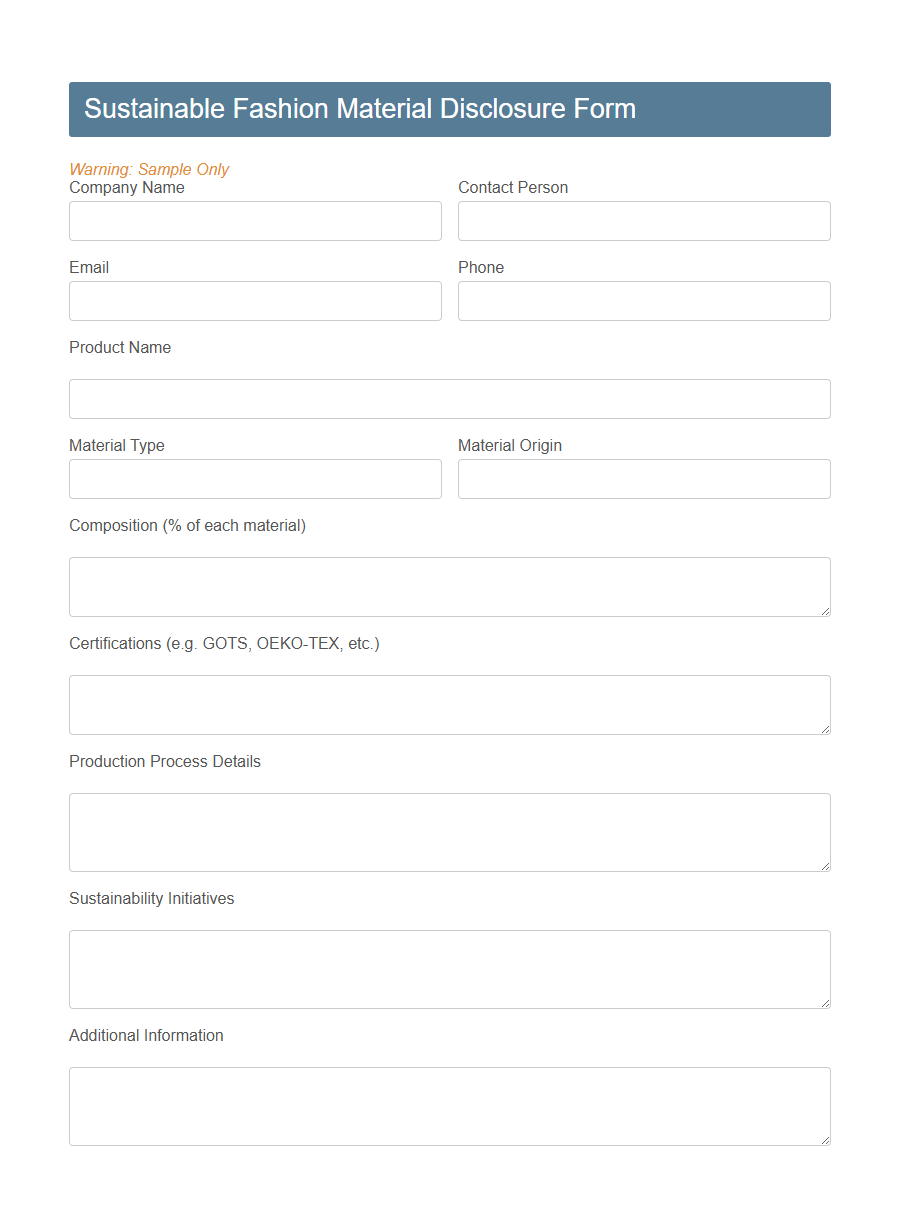900x1210 pixels.
Task: Click the Material Origin label
Action: 510,445
